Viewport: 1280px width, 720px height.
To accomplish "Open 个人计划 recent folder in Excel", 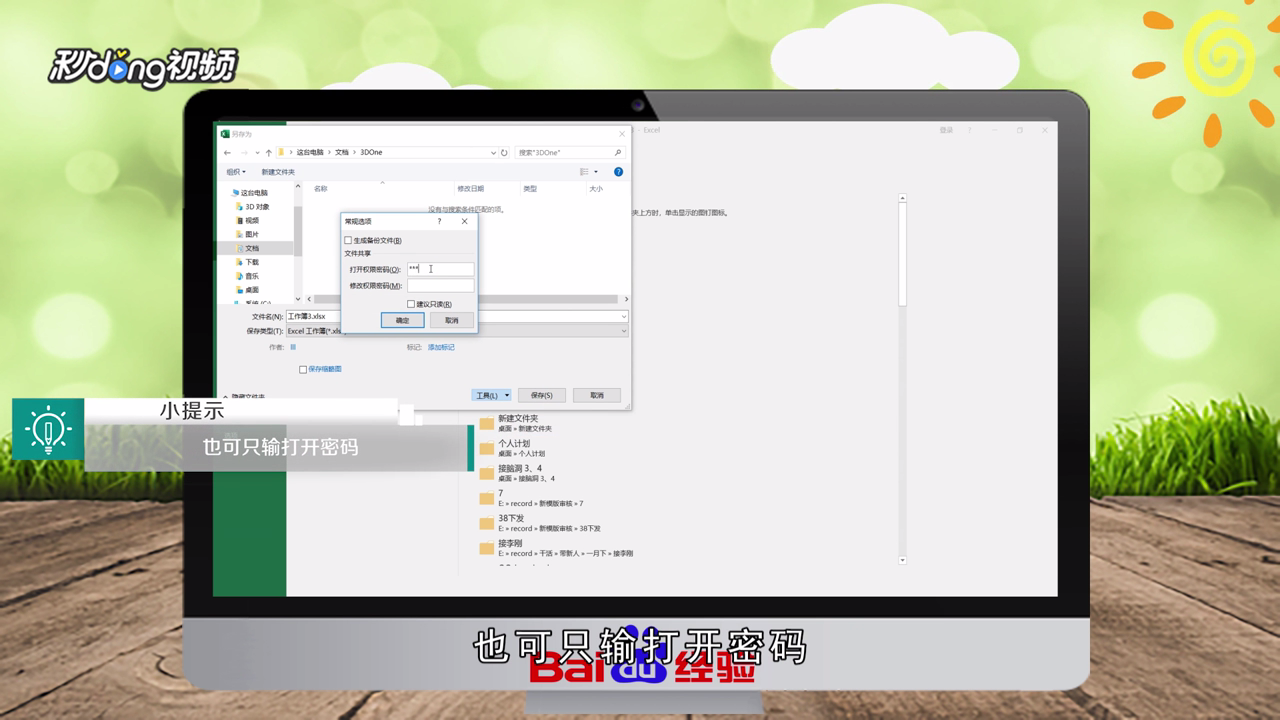I will (x=514, y=448).
